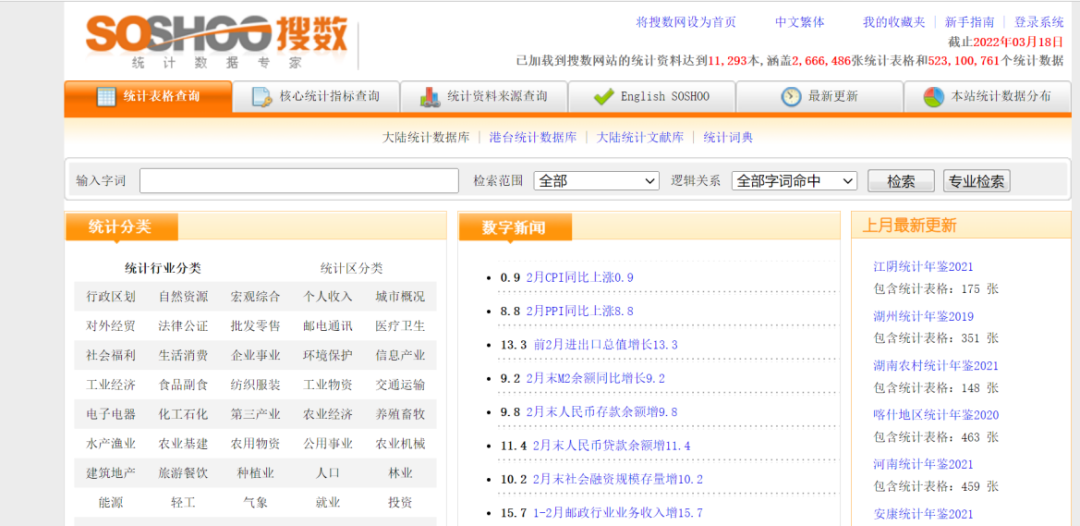Open the 最新更新 tab
The height and width of the screenshot is (526, 1080).
[820, 96]
